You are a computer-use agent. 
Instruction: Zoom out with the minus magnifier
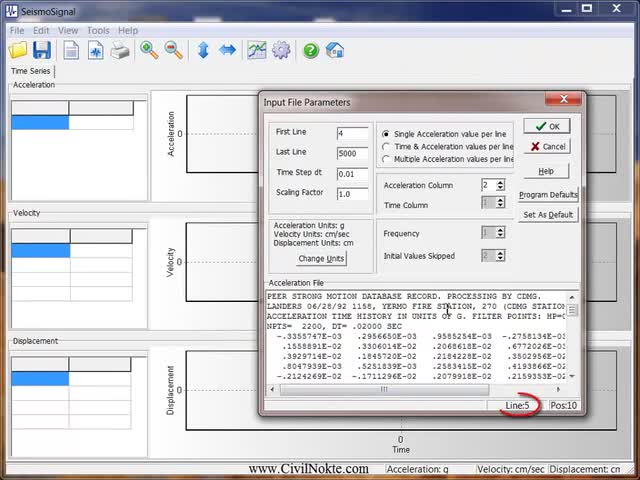pyautogui.click(x=173, y=50)
